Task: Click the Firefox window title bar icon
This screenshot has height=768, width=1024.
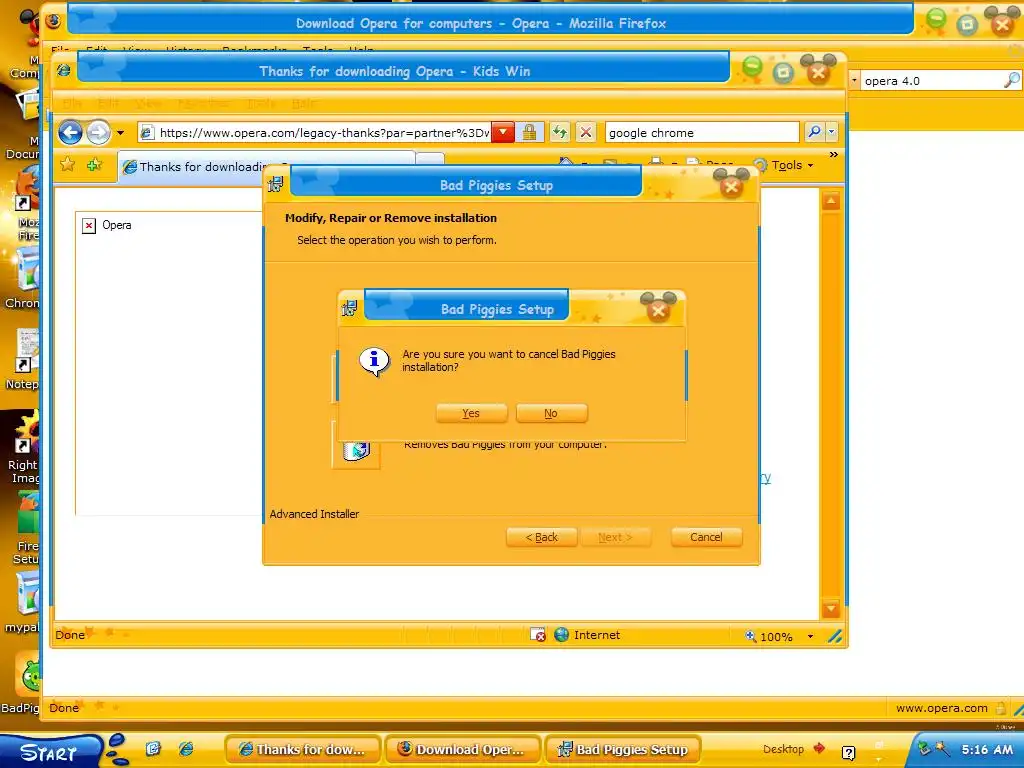Action: click(54, 22)
